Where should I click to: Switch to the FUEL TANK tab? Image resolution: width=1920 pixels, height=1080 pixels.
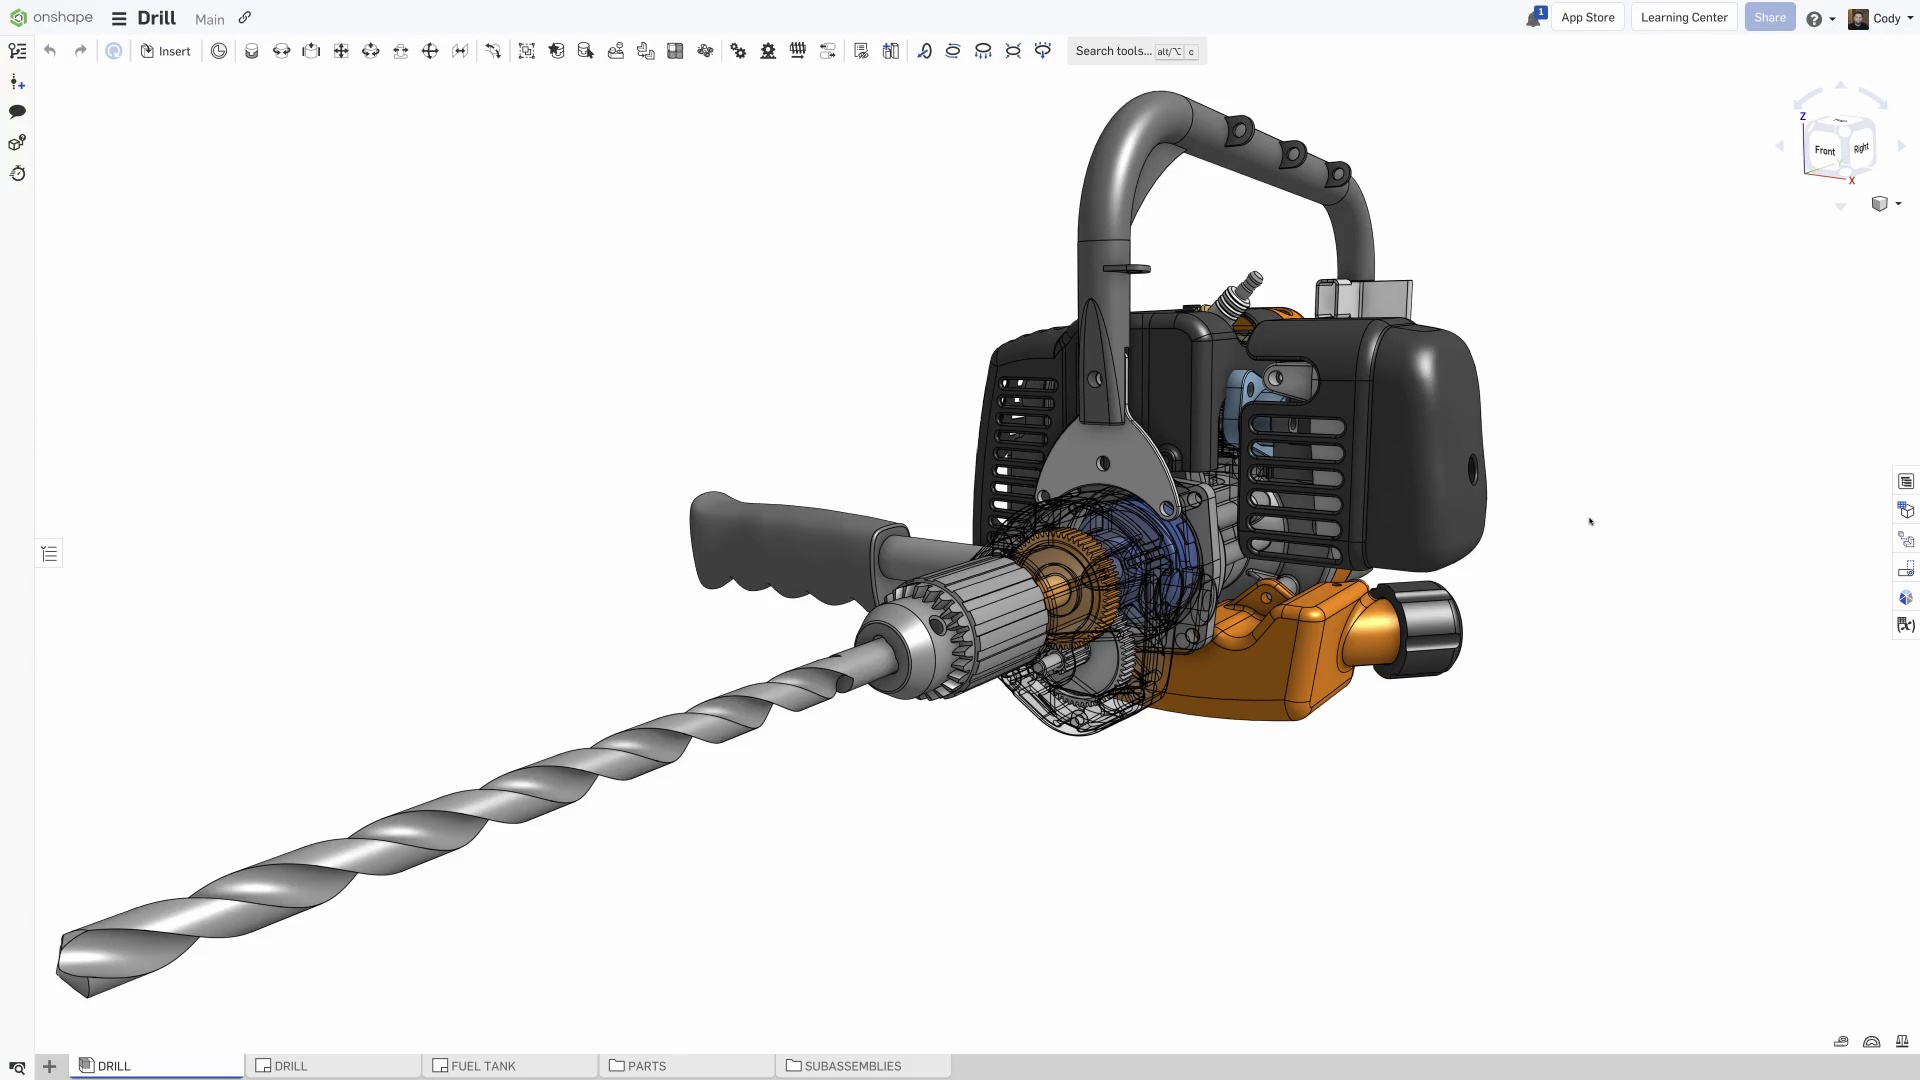[483, 1066]
